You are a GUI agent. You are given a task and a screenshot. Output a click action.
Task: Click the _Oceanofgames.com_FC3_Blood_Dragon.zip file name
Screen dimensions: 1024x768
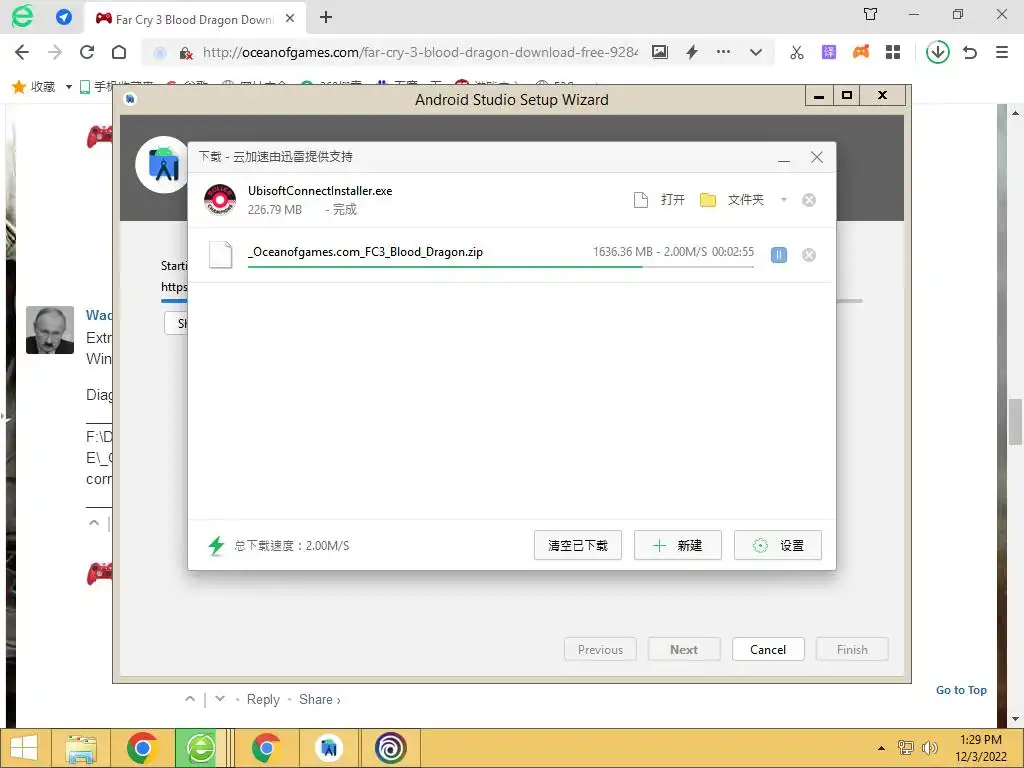tap(365, 252)
